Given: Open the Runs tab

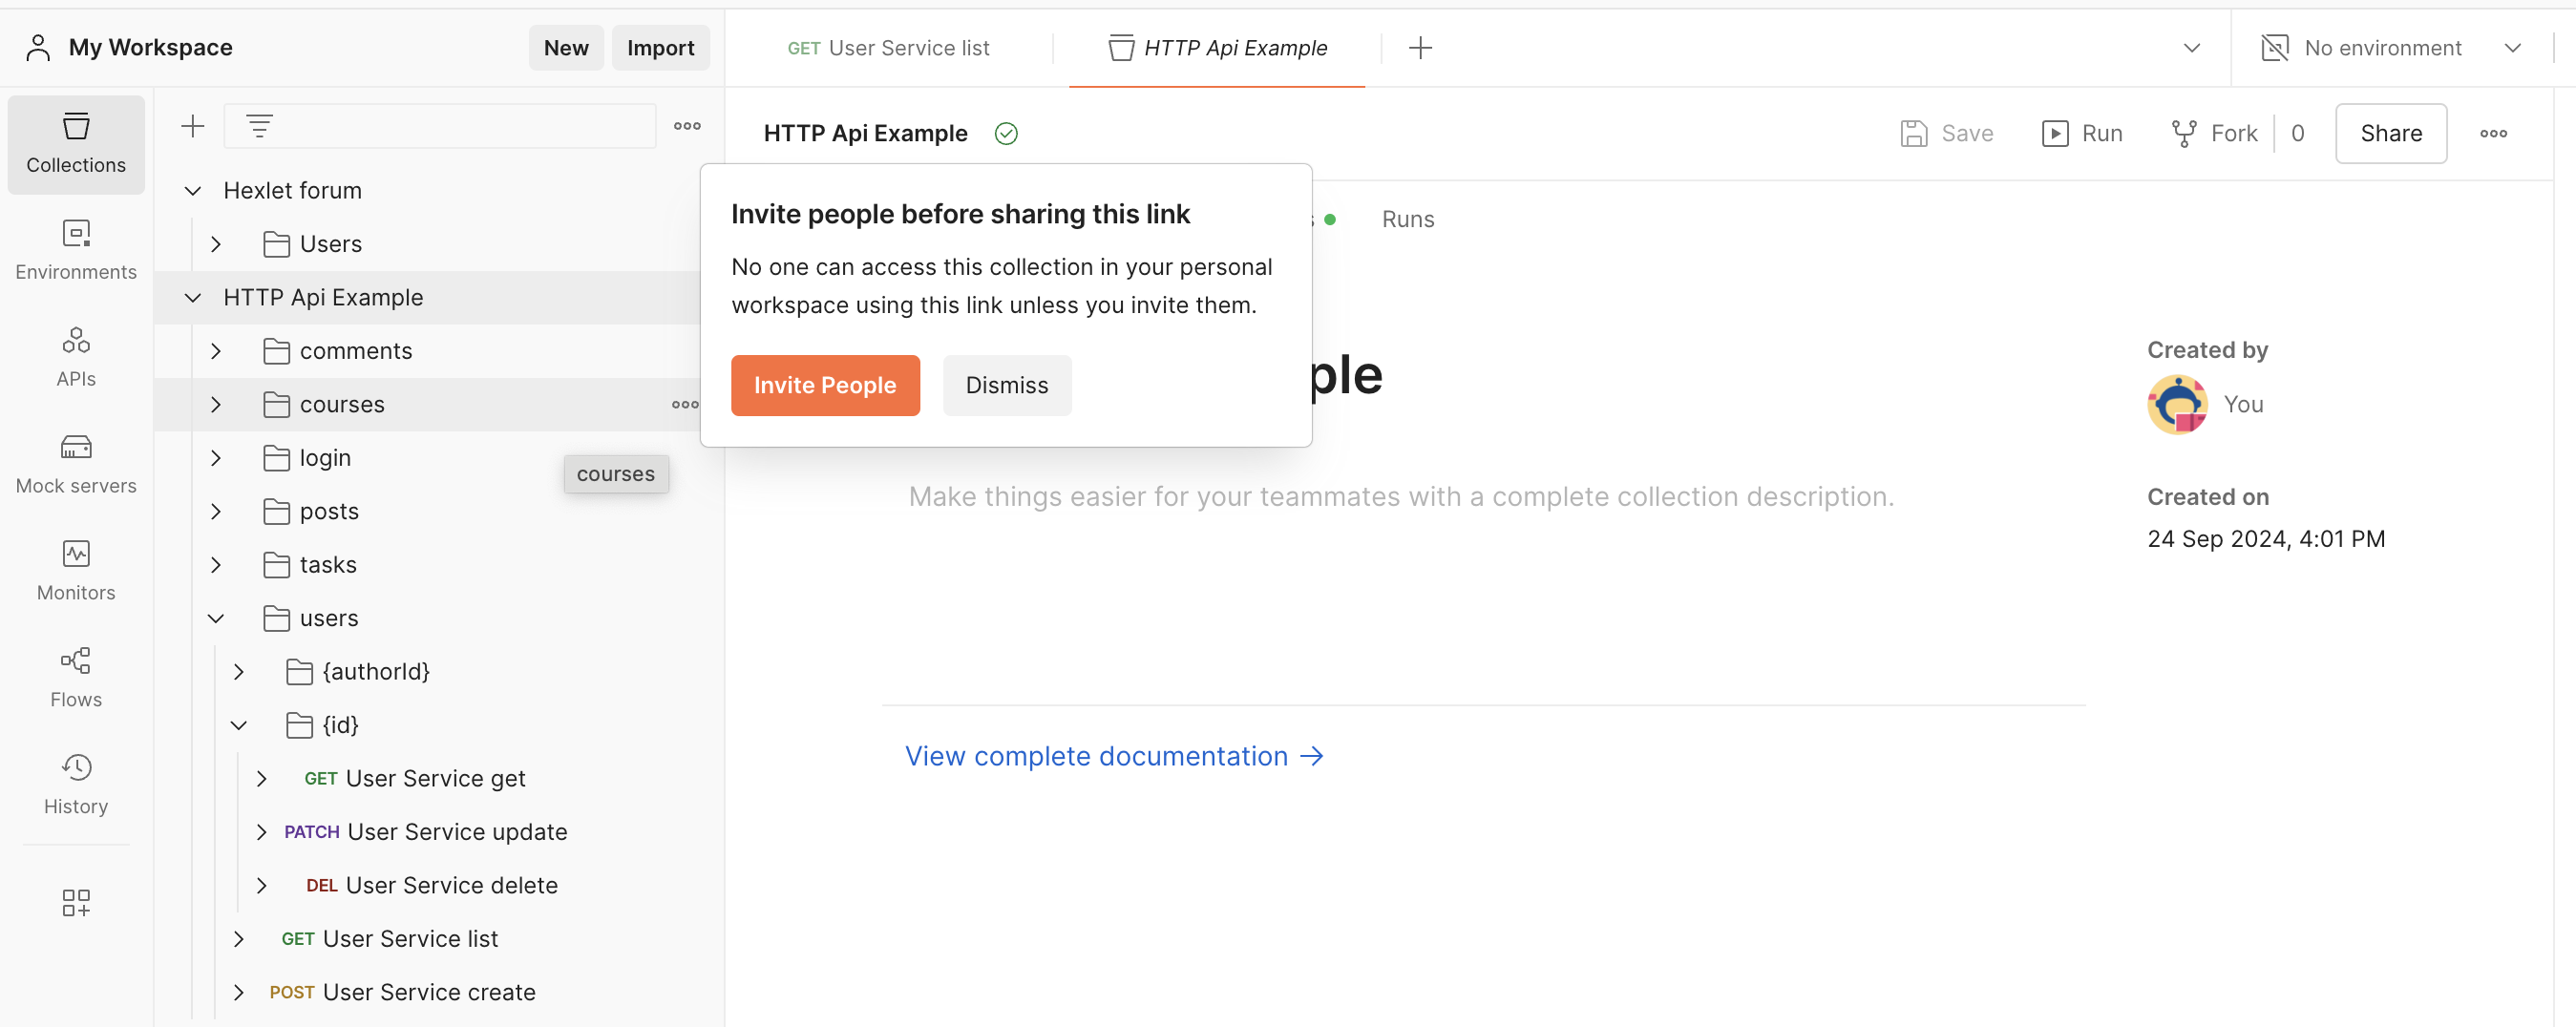Looking at the screenshot, I should 1407,219.
